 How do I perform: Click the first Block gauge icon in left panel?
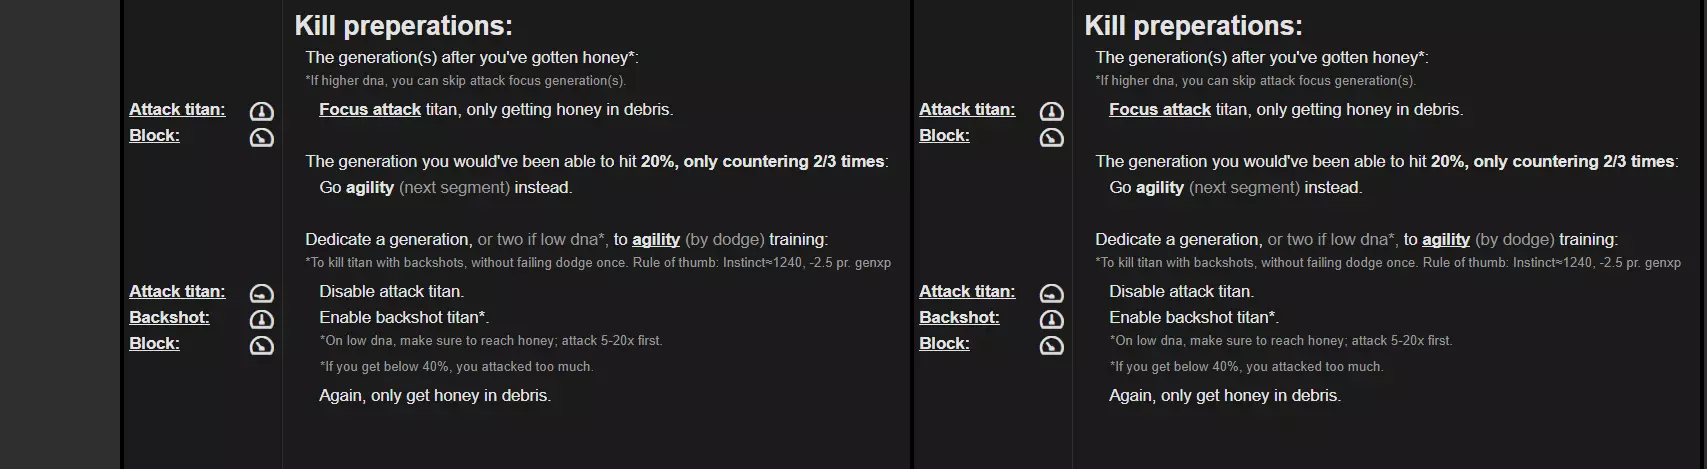[261, 137]
